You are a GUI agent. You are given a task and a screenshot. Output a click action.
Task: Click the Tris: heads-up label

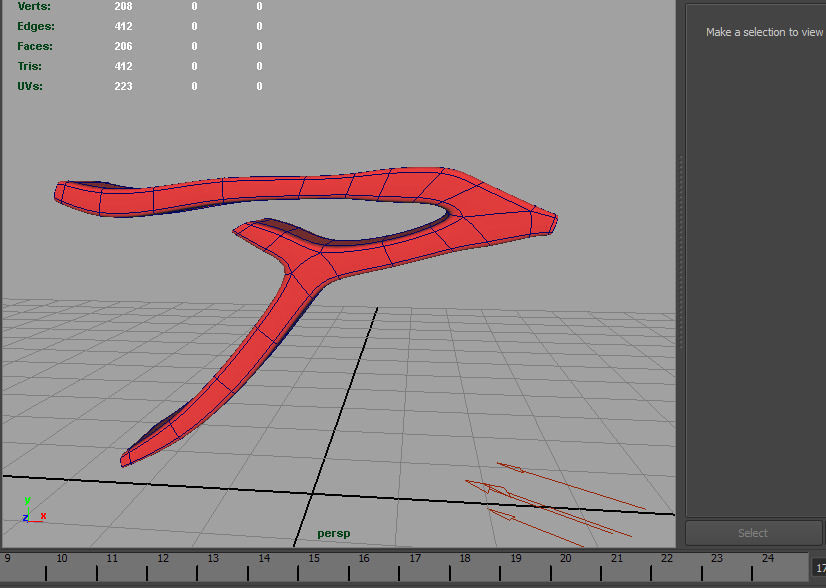(30, 66)
